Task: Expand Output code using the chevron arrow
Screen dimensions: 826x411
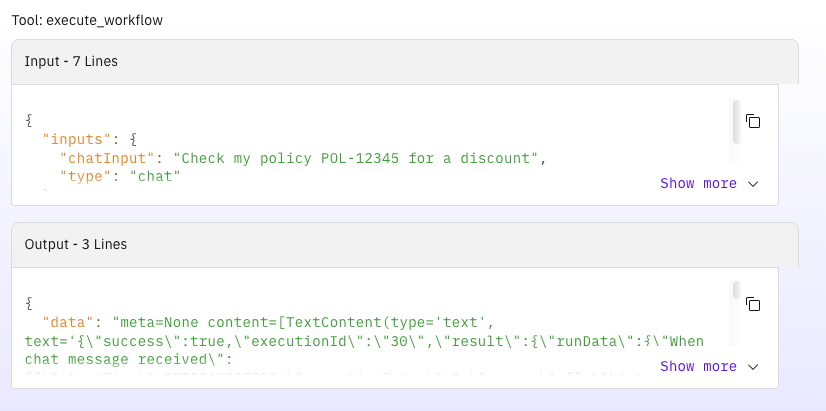Action: point(753,367)
